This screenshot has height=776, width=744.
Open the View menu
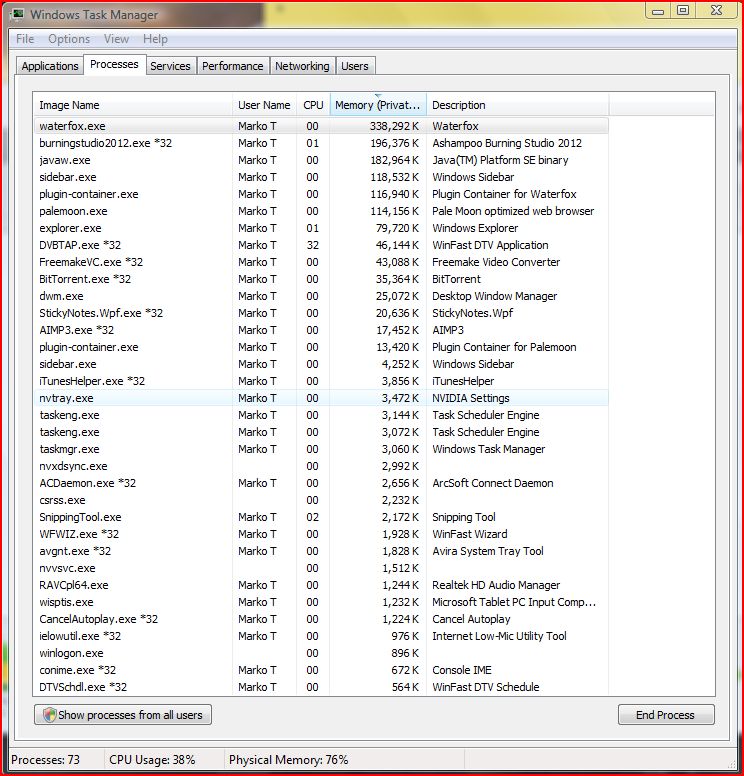(116, 39)
